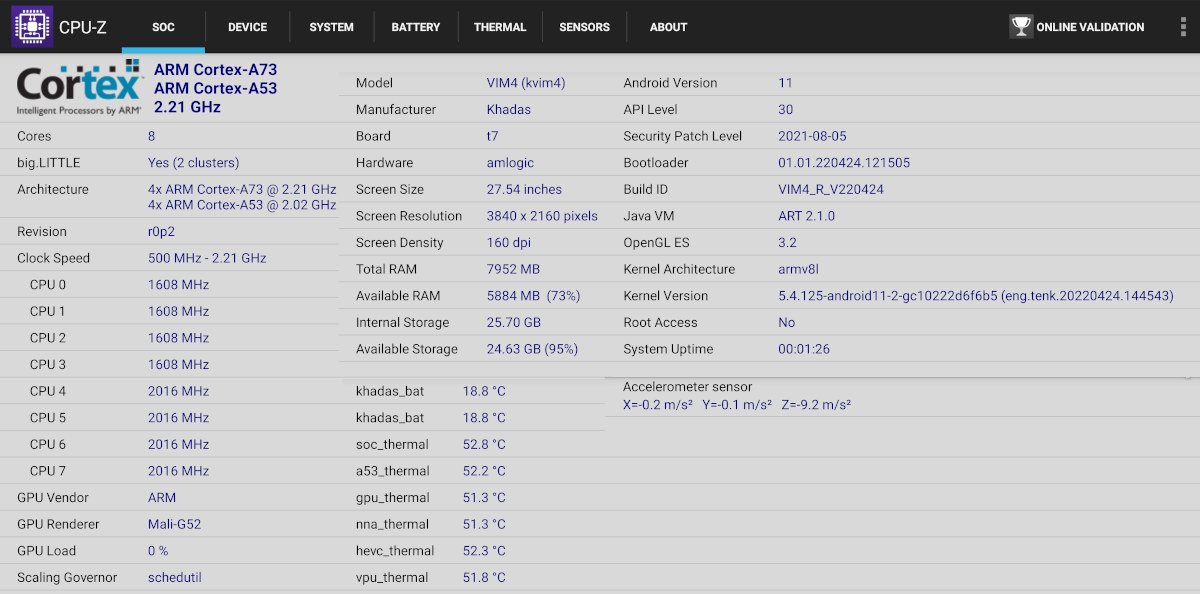Click available storage '24.63 GB (95%)'
The height and width of the screenshot is (594, 1200).
click(532, 349)
